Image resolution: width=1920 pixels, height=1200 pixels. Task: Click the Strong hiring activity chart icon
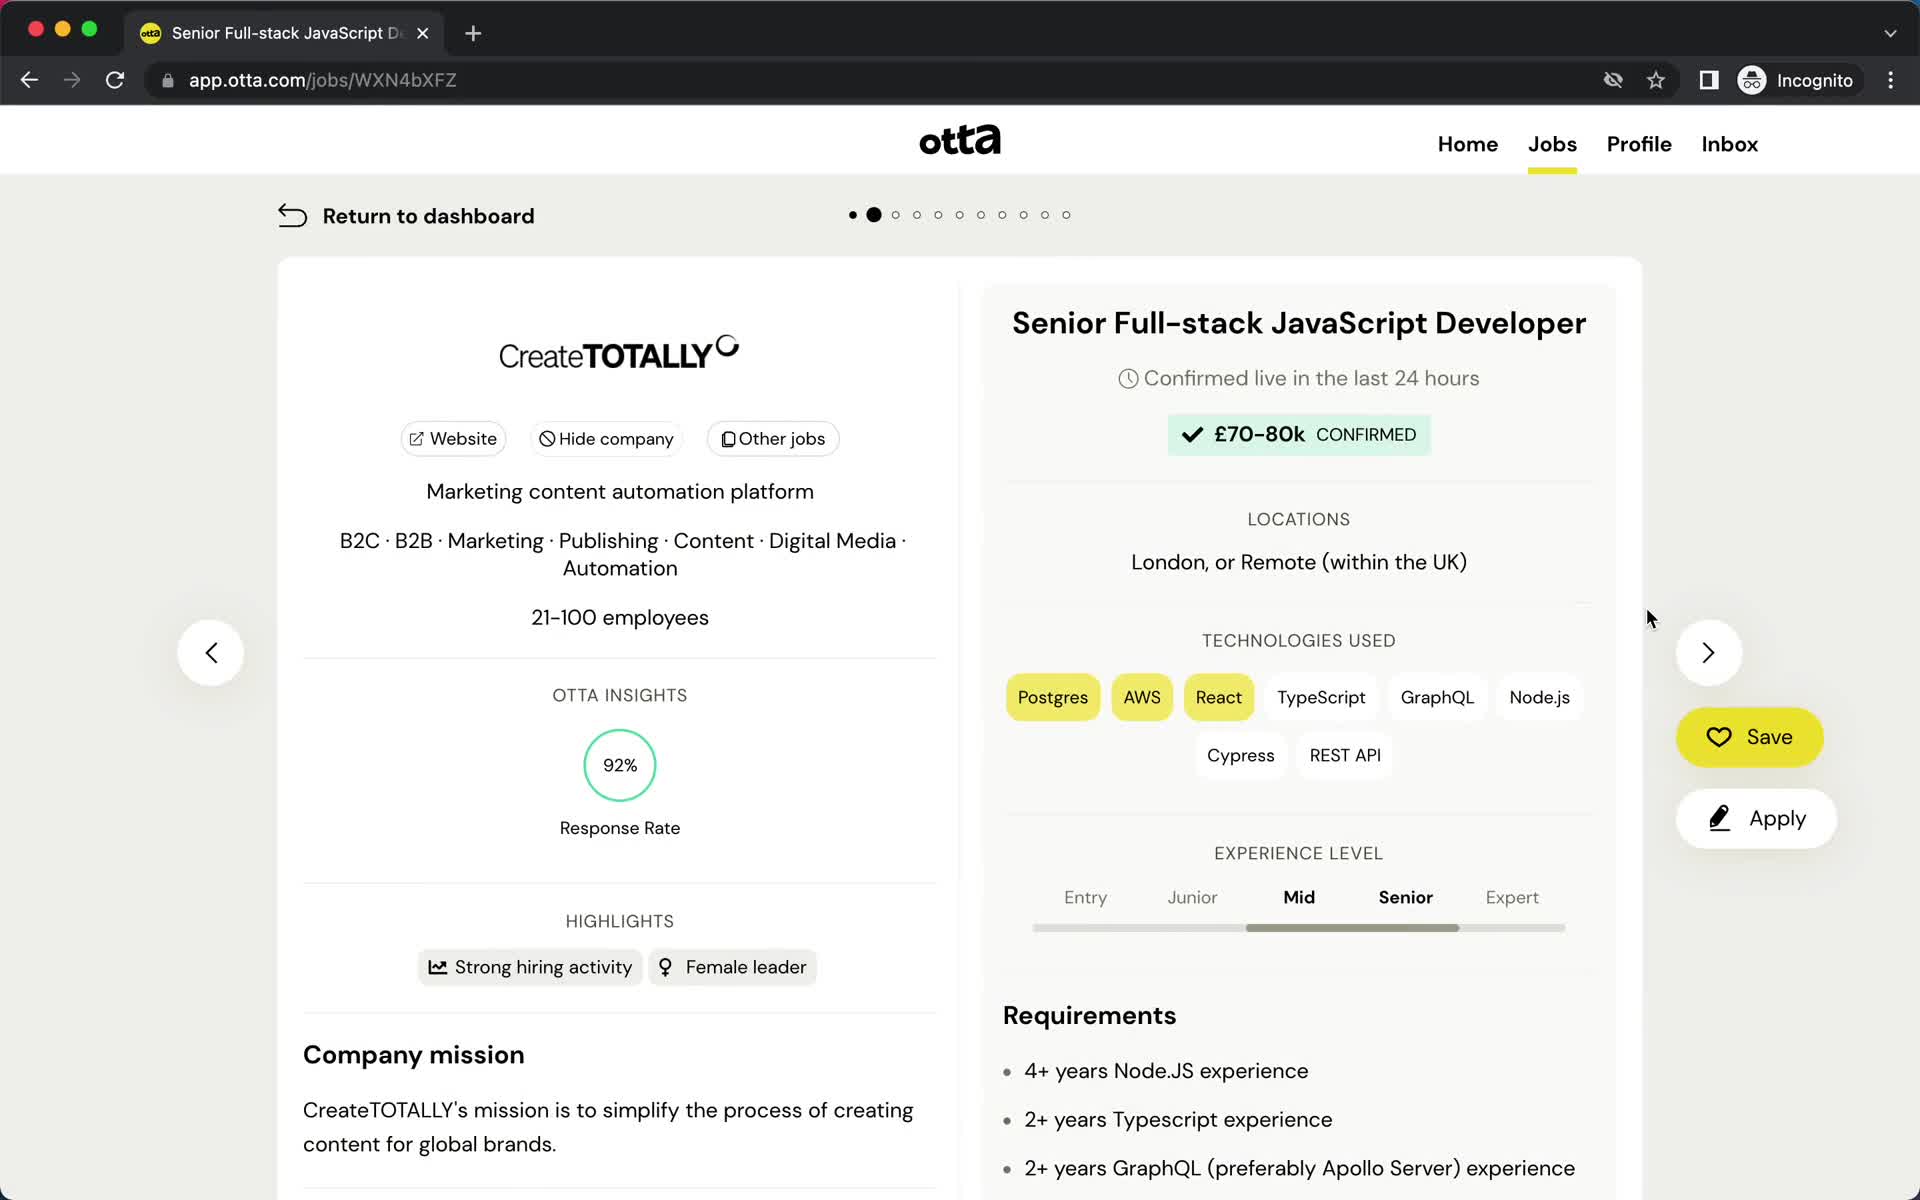[438, 967]
